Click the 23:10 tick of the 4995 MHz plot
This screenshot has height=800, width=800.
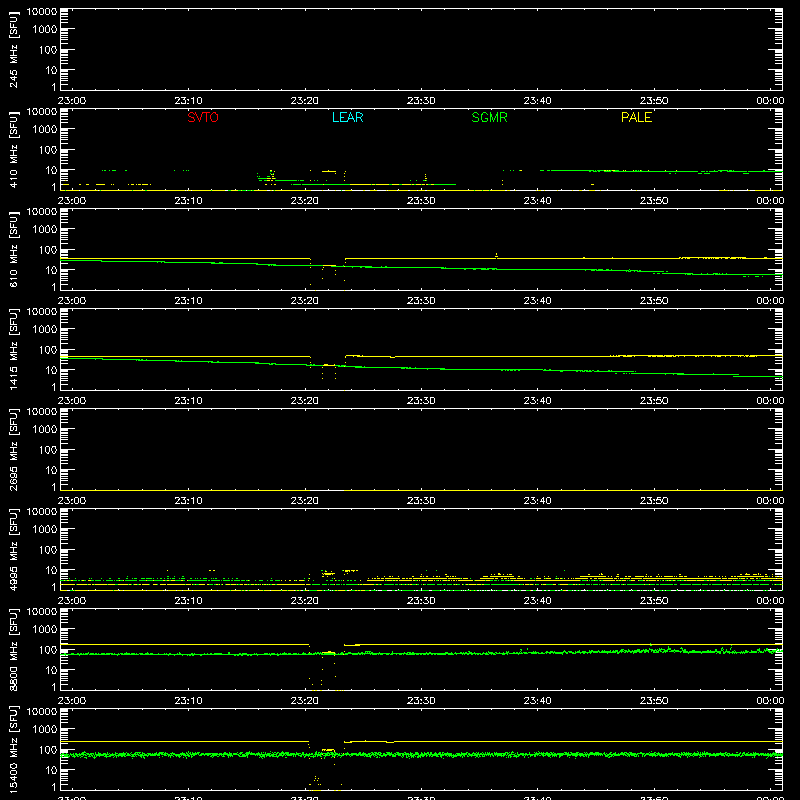[x=188, y=601]
